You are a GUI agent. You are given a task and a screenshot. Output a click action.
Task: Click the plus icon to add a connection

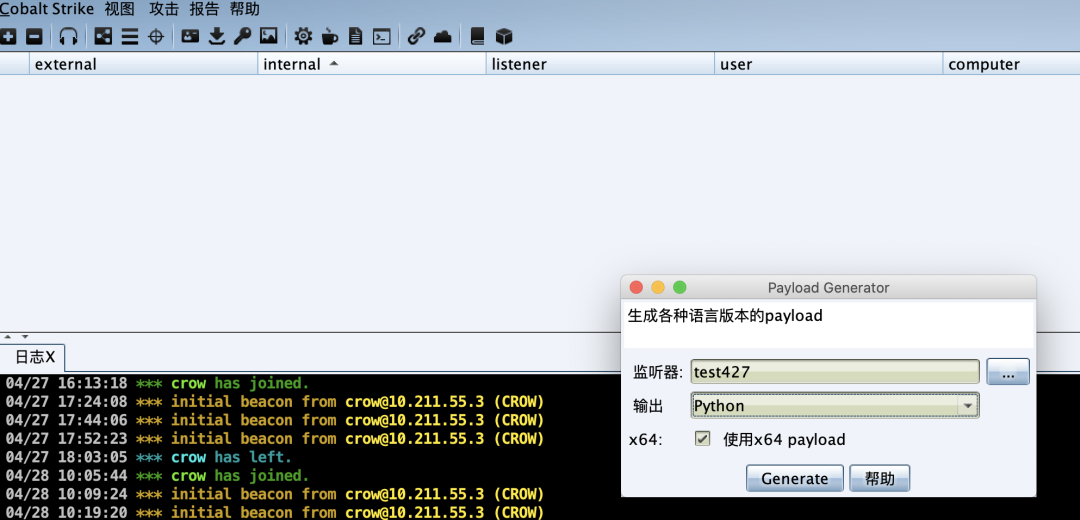coord(8,37)
